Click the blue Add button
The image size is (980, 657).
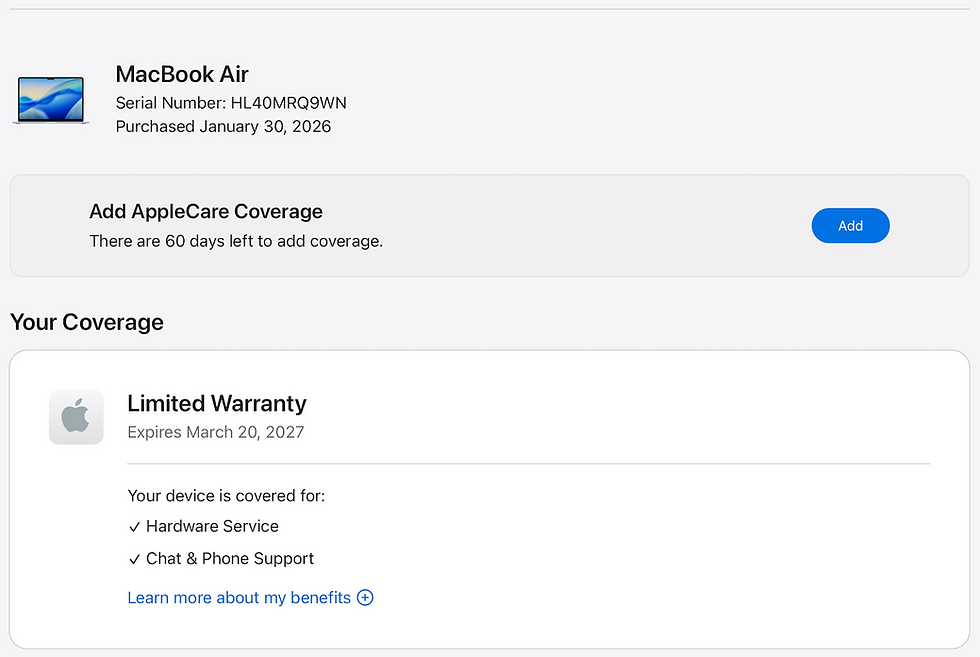tap(850, 226)
